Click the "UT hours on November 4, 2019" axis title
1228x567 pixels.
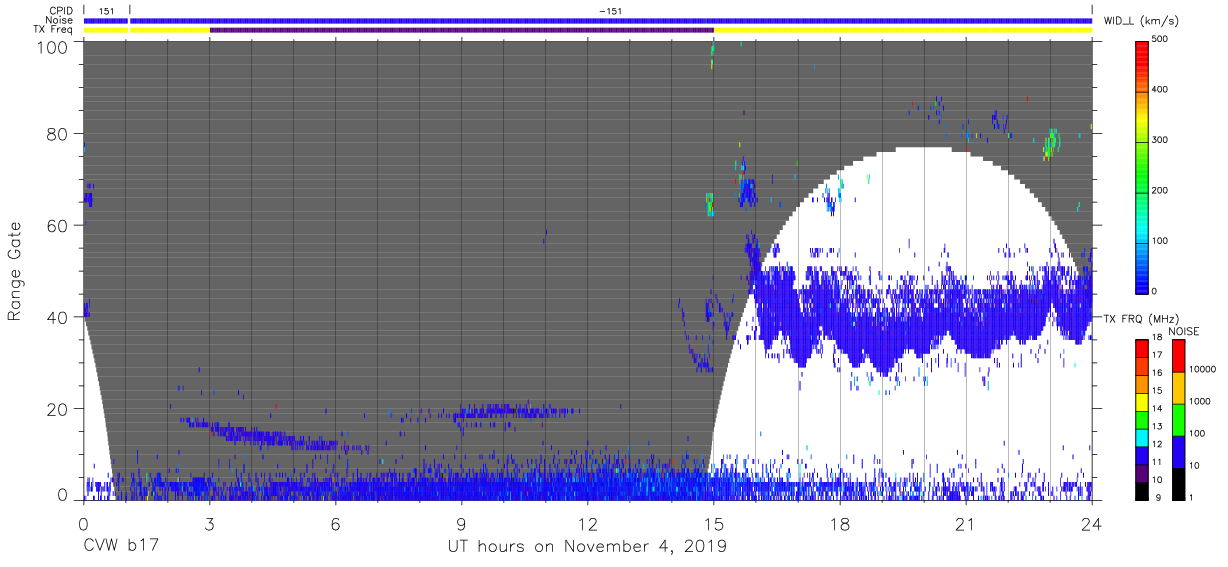tap(586, 547)
